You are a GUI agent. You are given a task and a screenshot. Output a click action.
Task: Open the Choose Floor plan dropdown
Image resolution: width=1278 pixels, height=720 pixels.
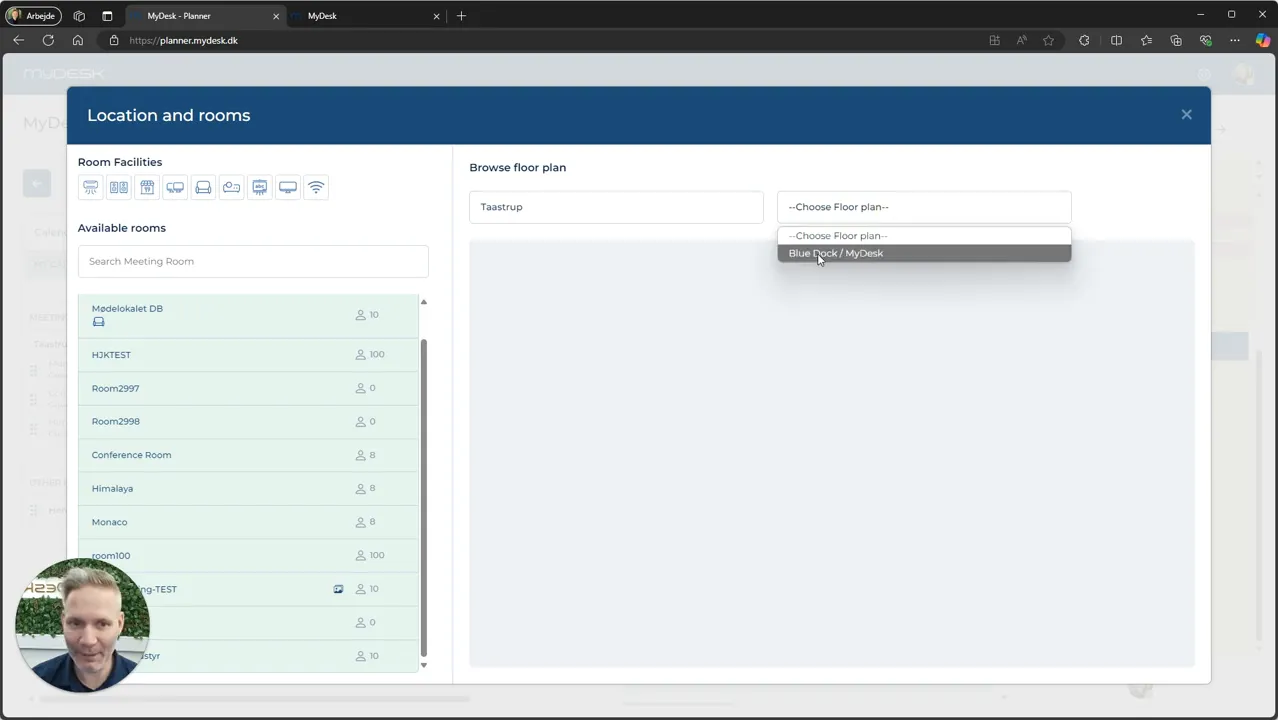924,207
